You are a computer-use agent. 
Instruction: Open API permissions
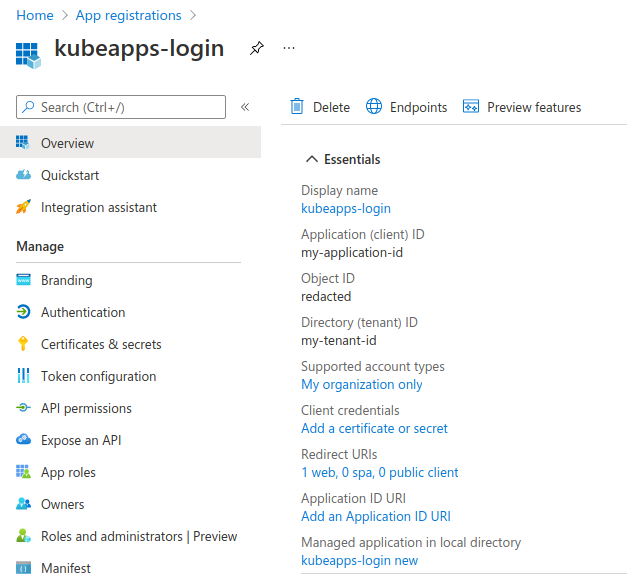click(x=86, y=408)
